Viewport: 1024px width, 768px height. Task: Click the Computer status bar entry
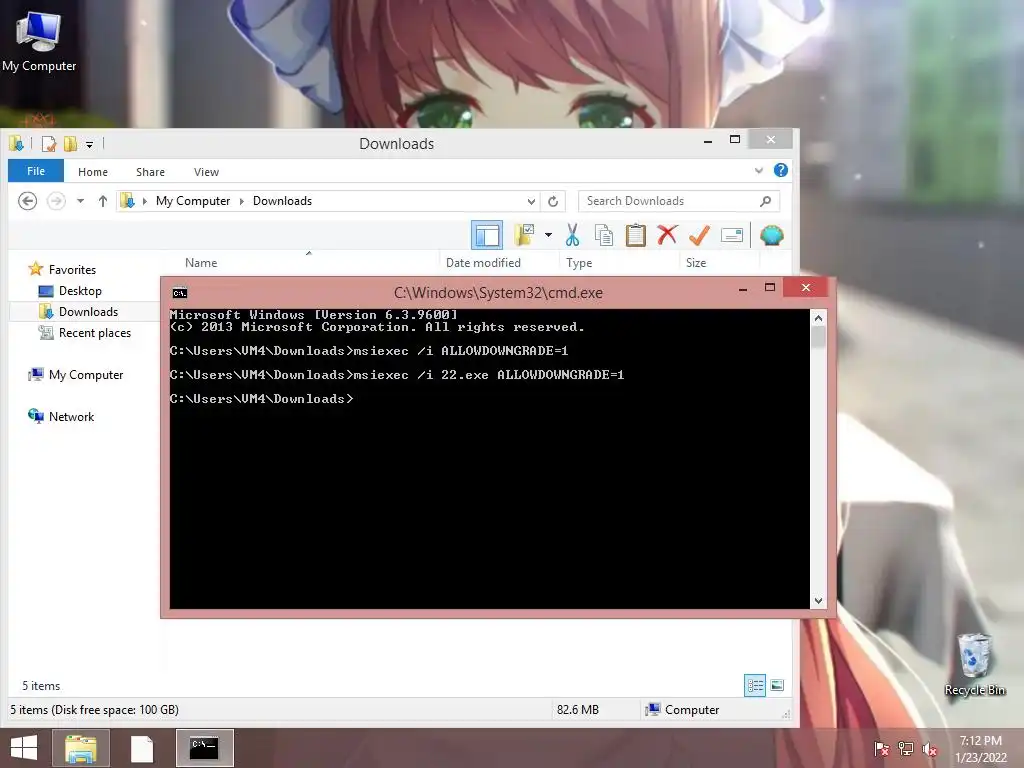point(682,710)
